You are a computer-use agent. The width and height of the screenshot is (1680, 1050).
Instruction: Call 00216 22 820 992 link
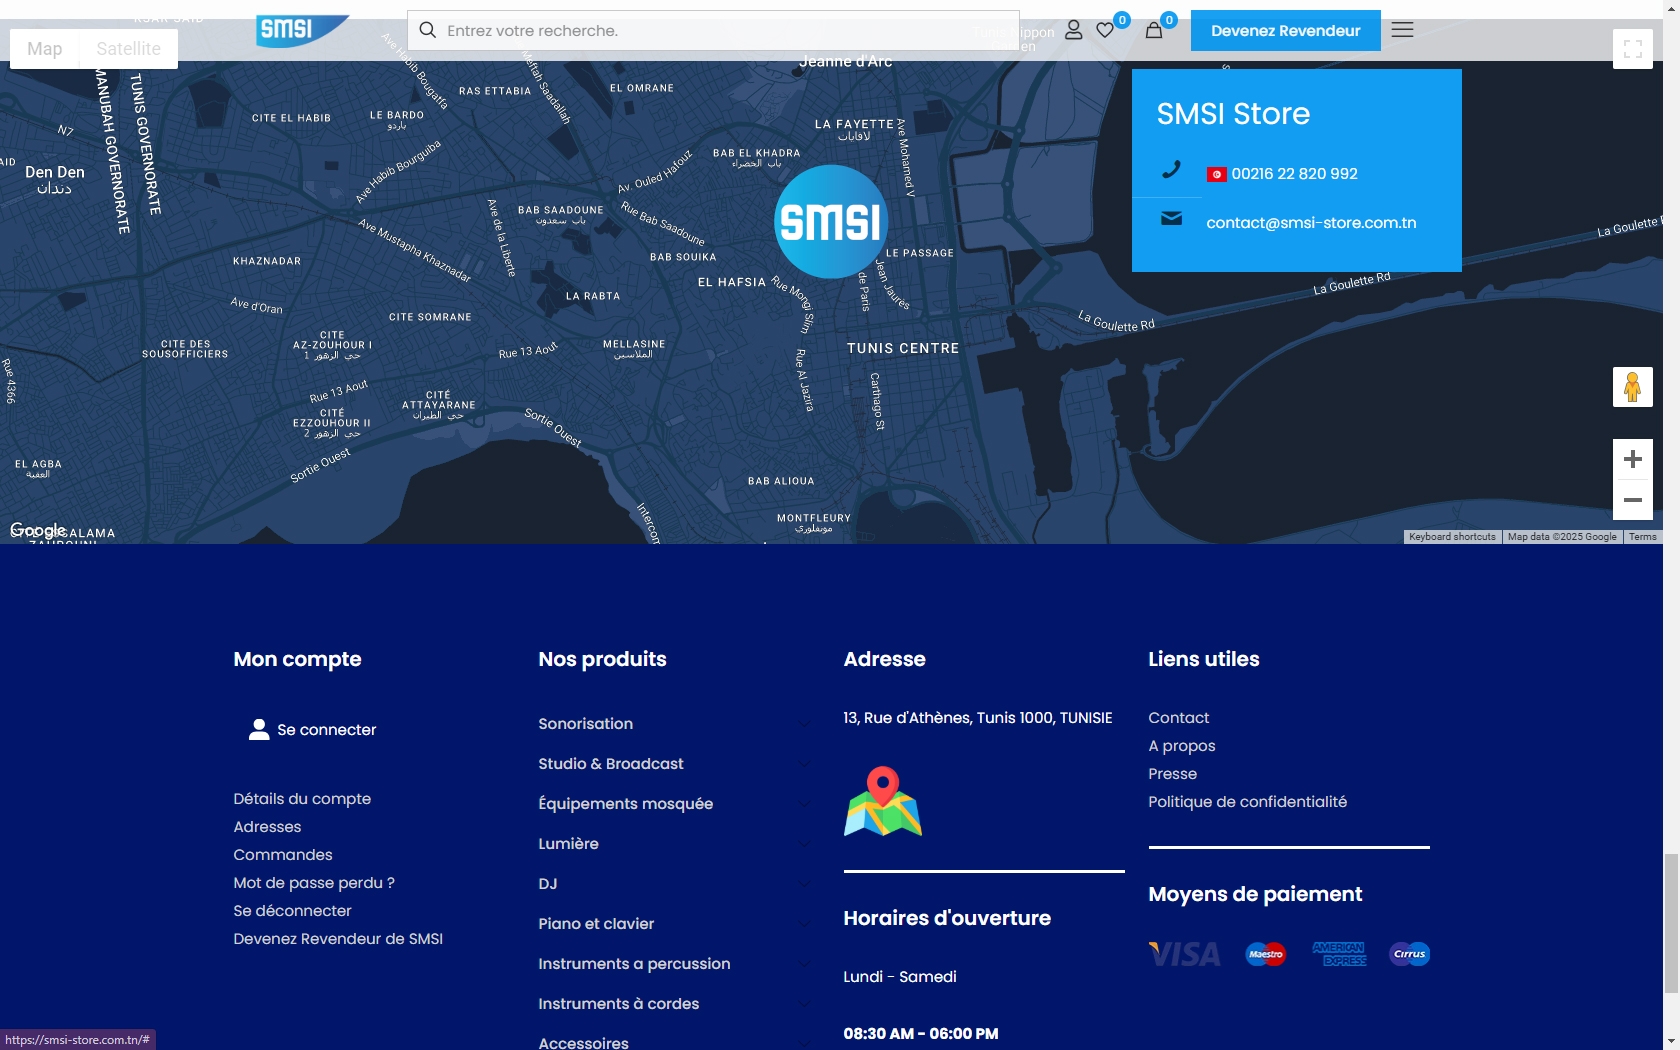click(x=1294, y=174)
